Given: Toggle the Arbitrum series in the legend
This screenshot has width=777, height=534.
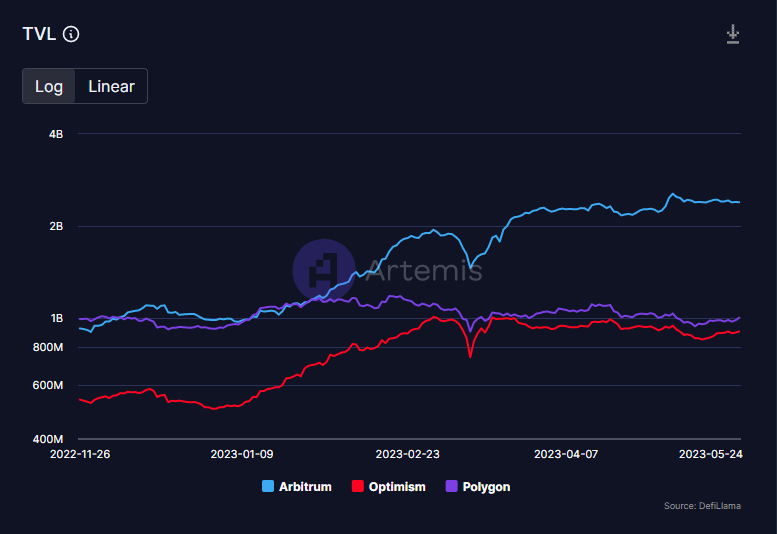Looking at the screenshot, I should (x=297, y=486).
